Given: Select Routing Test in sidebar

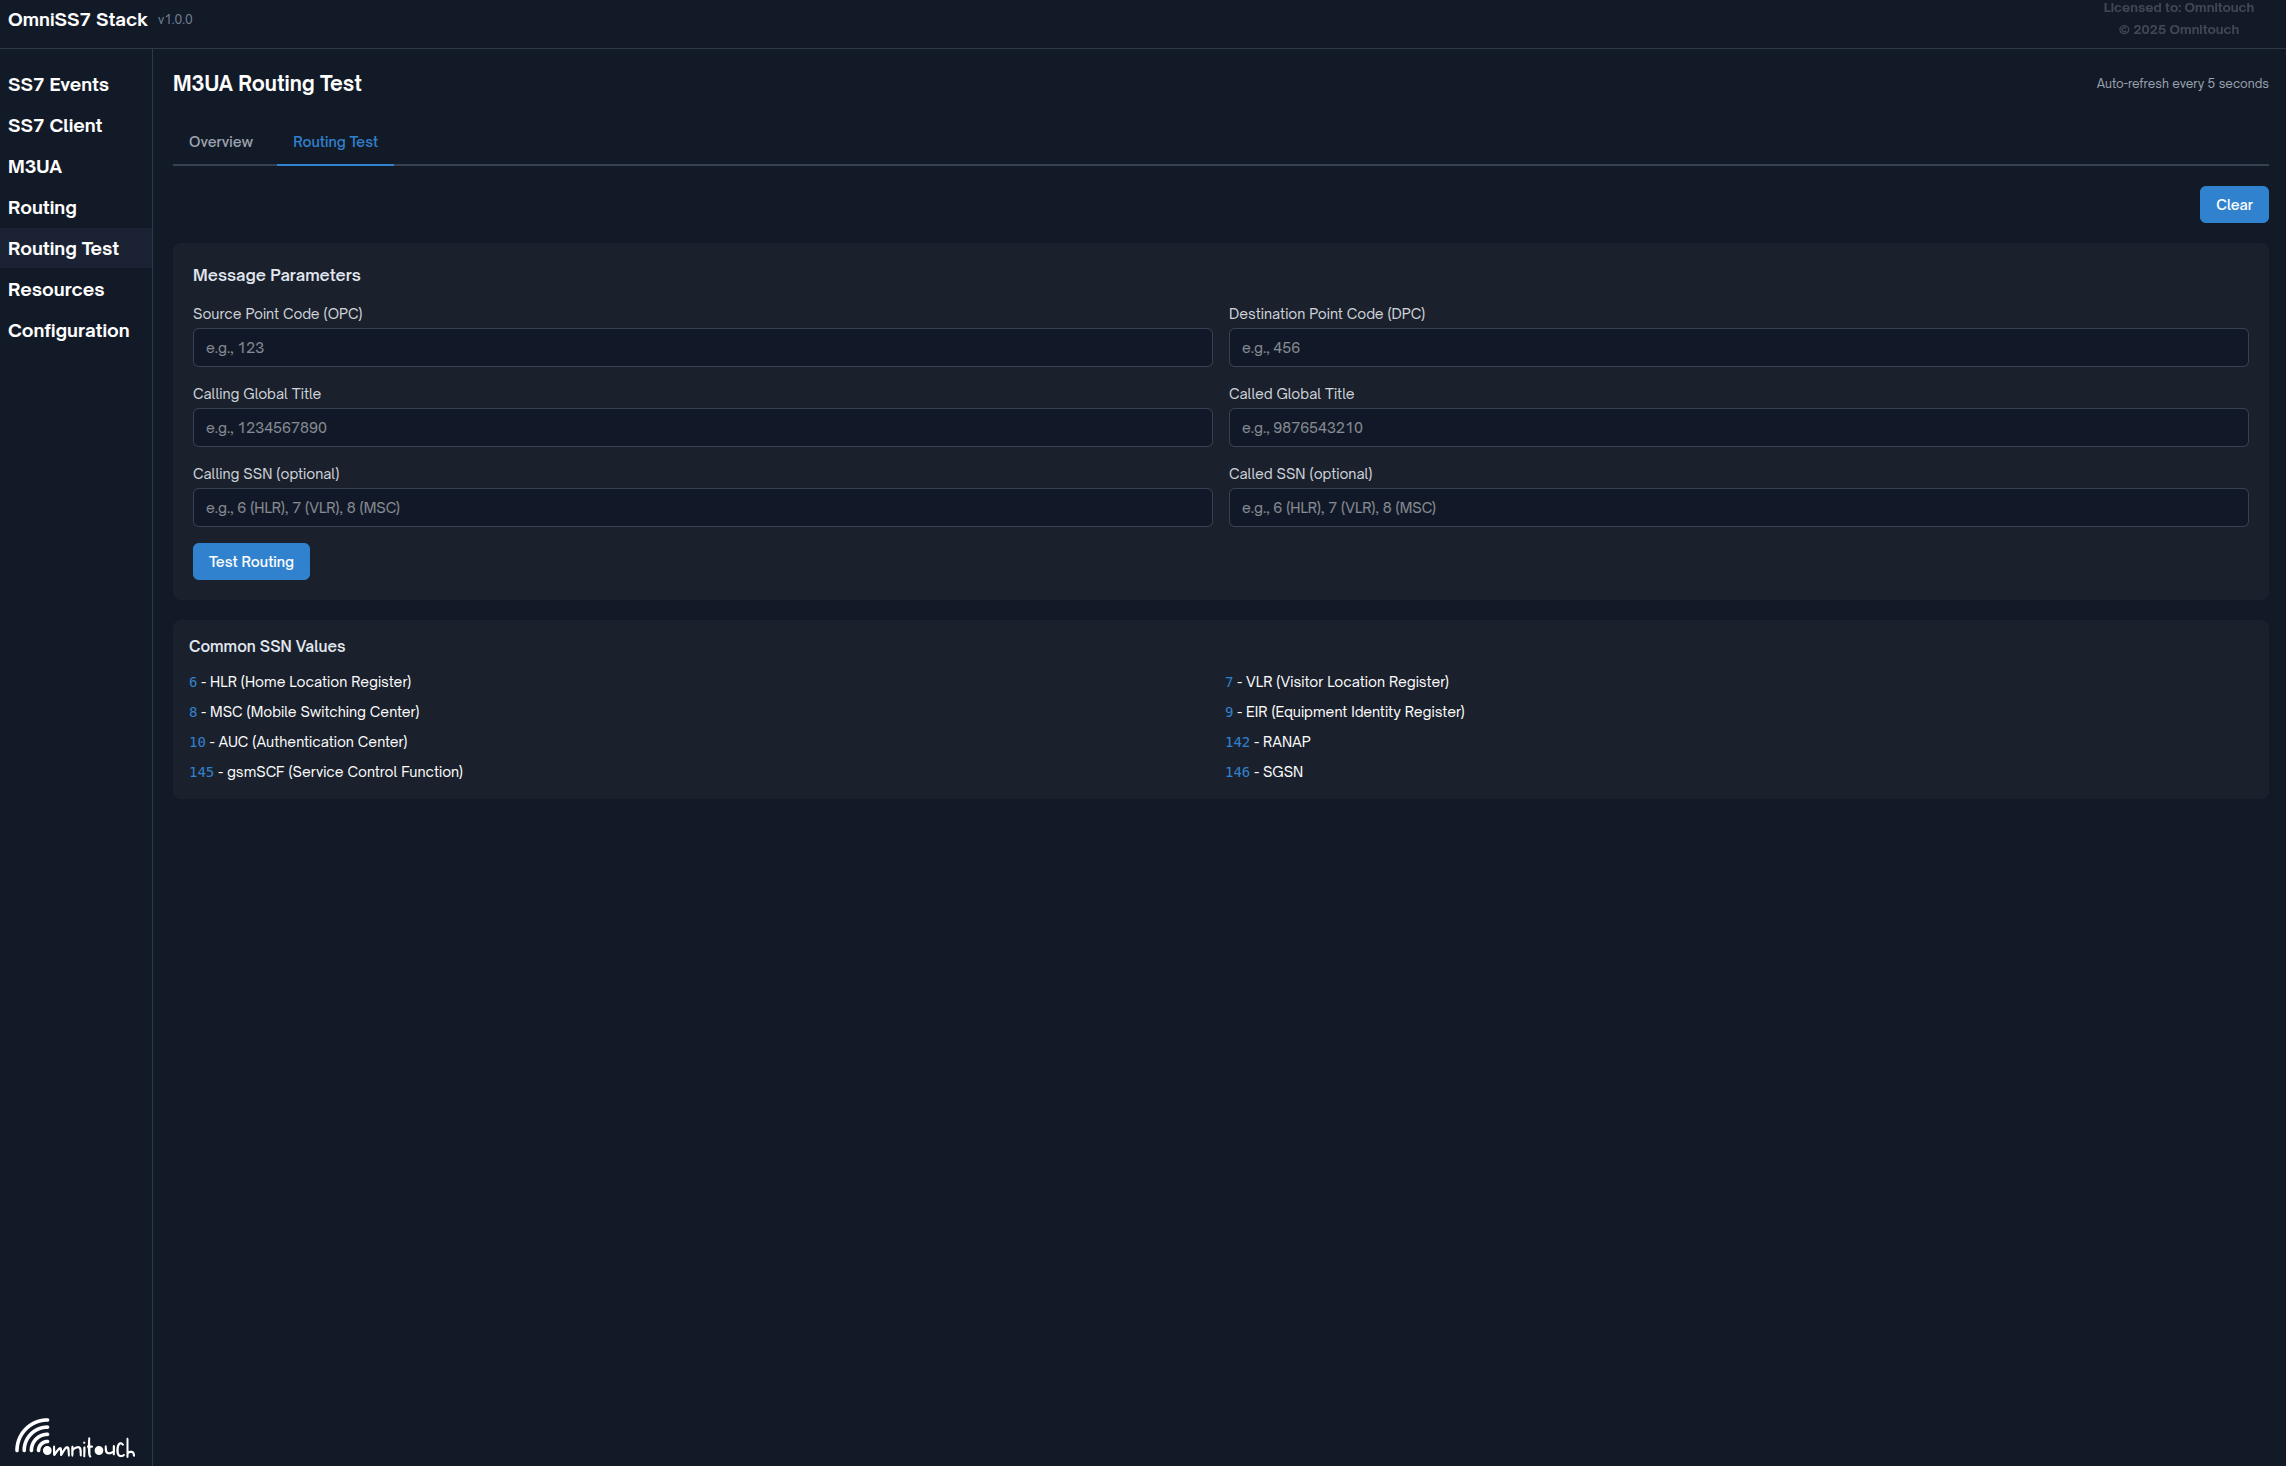Looking at the screenshot, I should coord(63,249).
